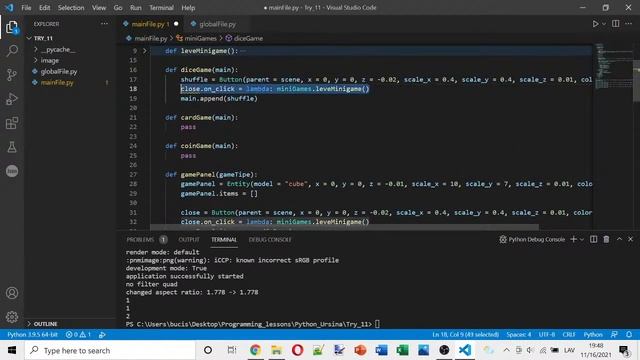640x360 pixels.
Task: Open the Run menu
Action: click(136, 7)
